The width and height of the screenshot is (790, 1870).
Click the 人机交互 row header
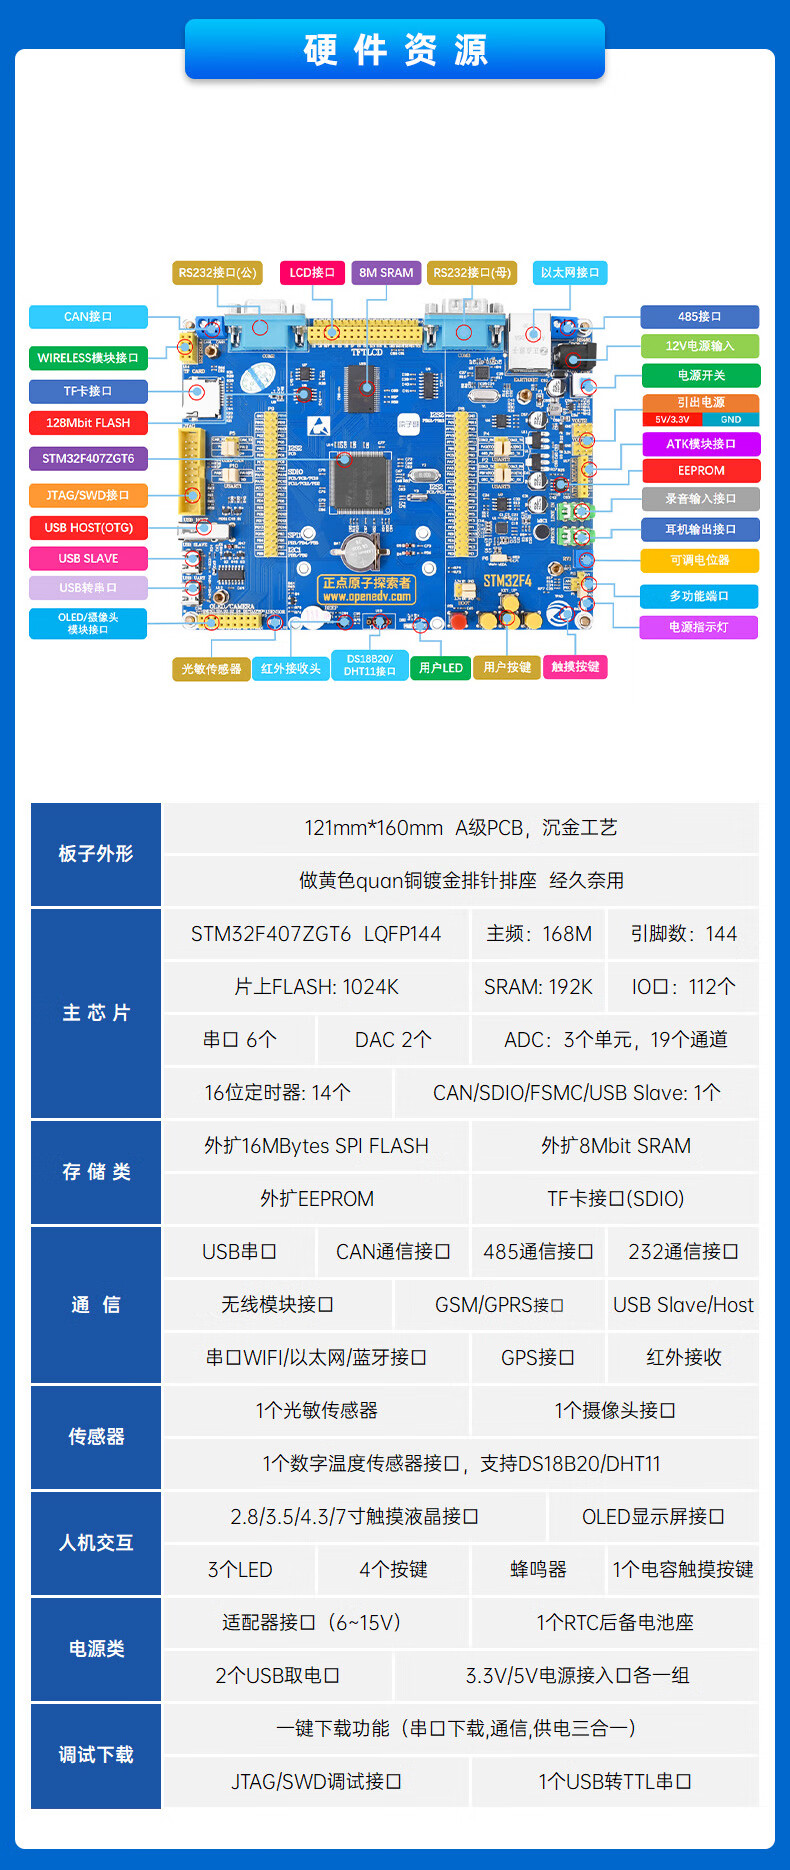96,1543
